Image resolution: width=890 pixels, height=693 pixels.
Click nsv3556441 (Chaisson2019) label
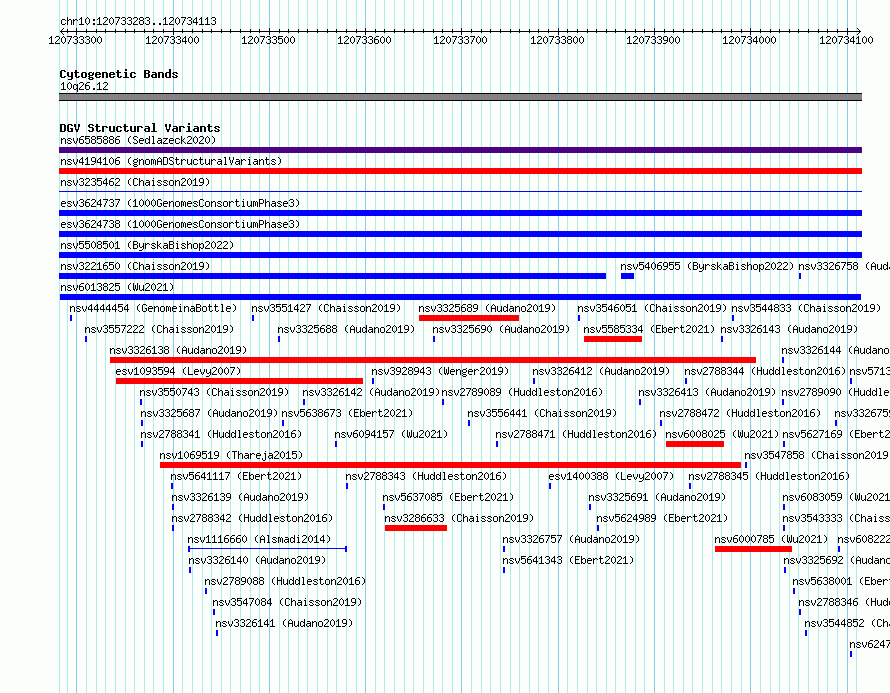click(542, 413)
